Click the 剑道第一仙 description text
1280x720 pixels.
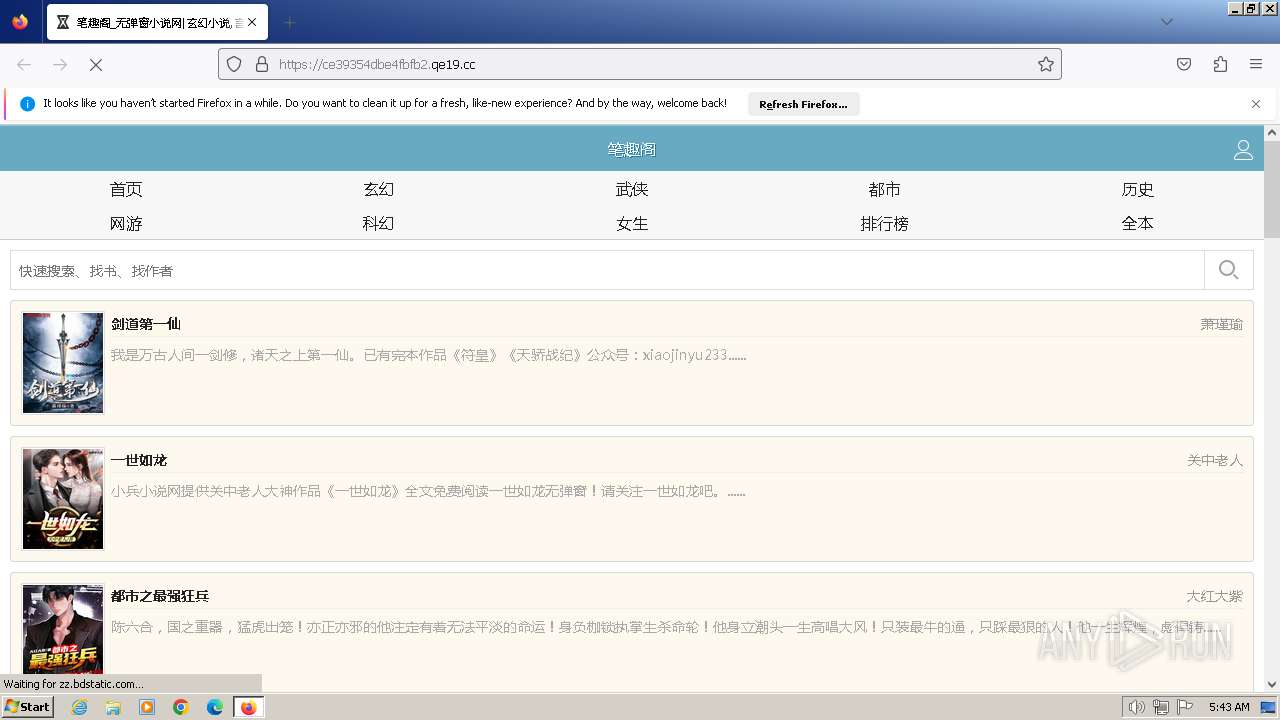point(429,355)
